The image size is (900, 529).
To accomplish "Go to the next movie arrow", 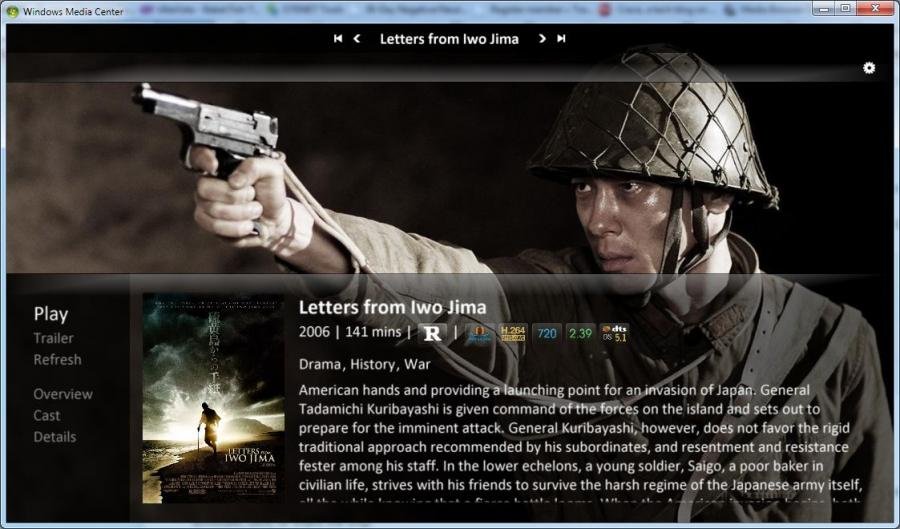I will click(542, 38).
